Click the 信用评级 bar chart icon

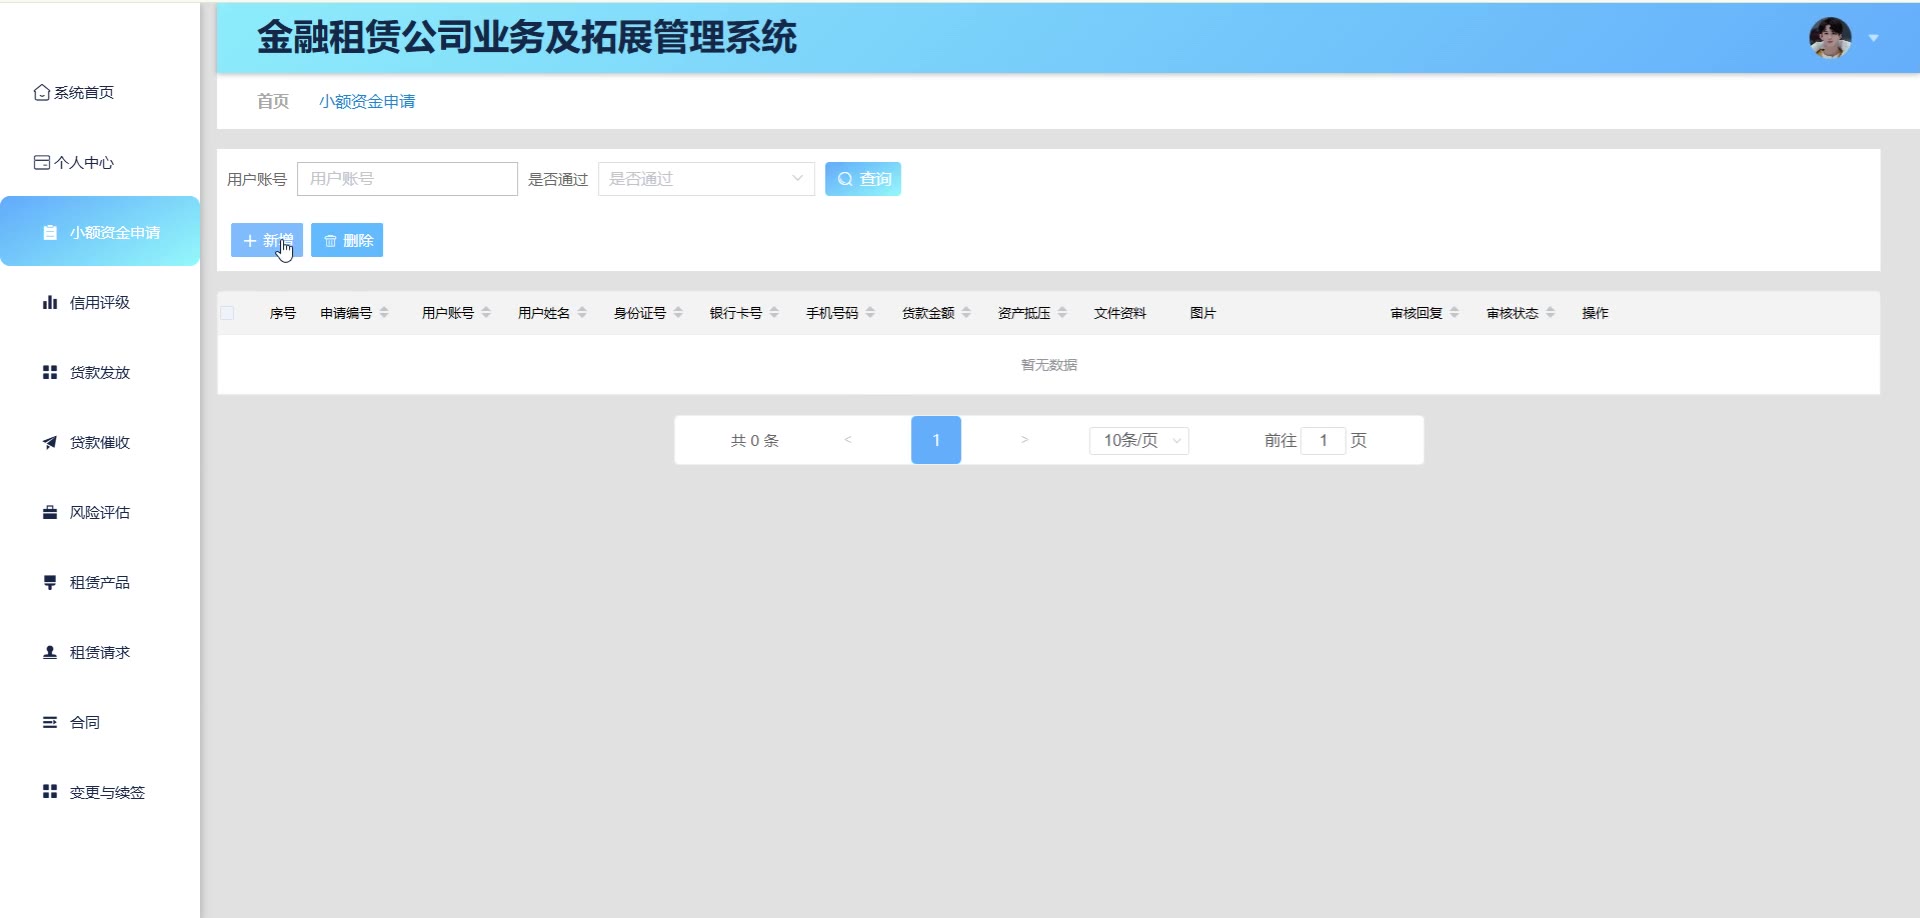50,302
